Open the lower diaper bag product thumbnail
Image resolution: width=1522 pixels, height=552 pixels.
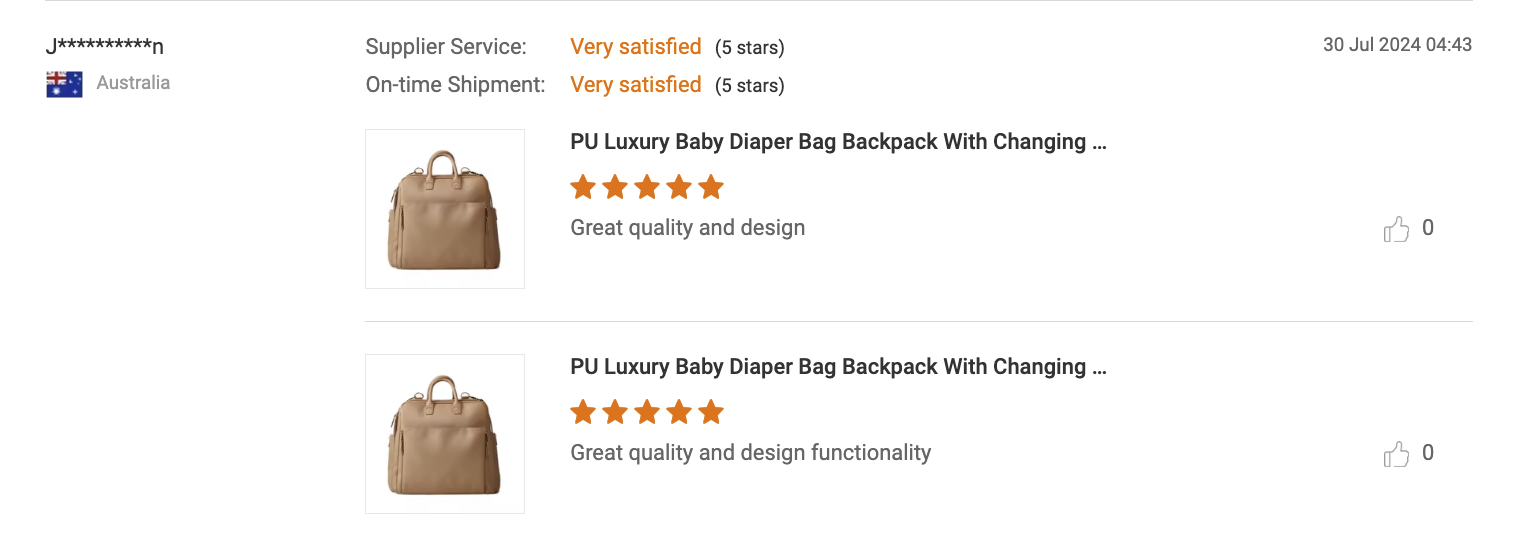tap(445, 434)
